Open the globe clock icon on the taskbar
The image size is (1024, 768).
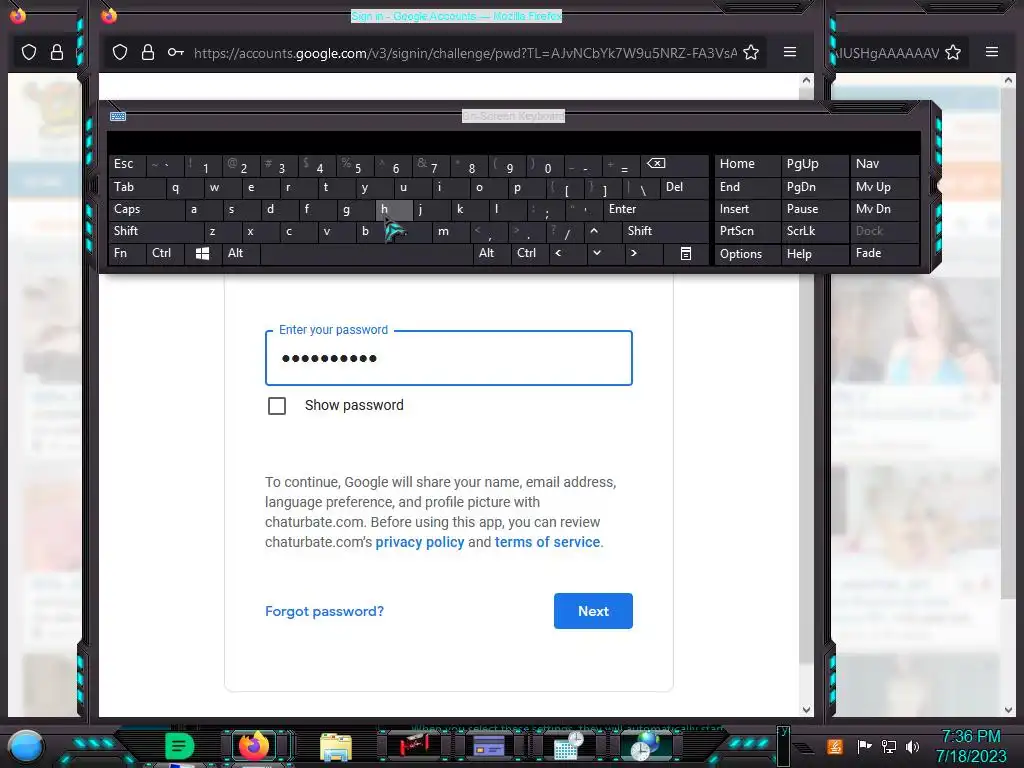pos(644,746)
